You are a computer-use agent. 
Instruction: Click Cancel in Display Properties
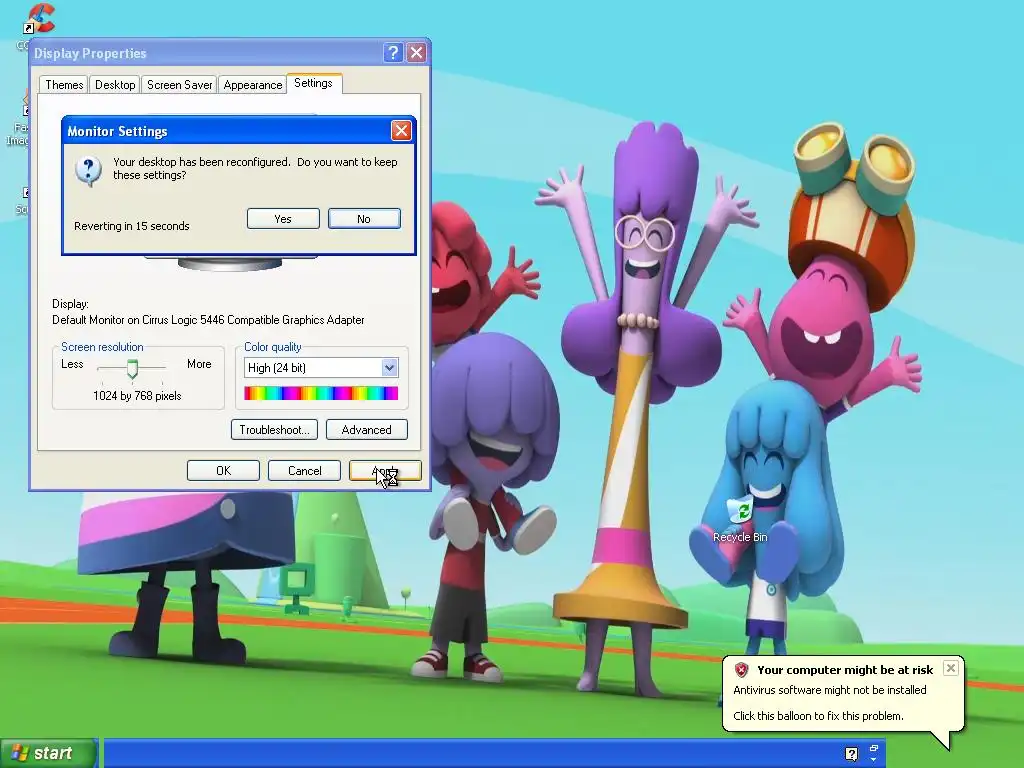304,471
